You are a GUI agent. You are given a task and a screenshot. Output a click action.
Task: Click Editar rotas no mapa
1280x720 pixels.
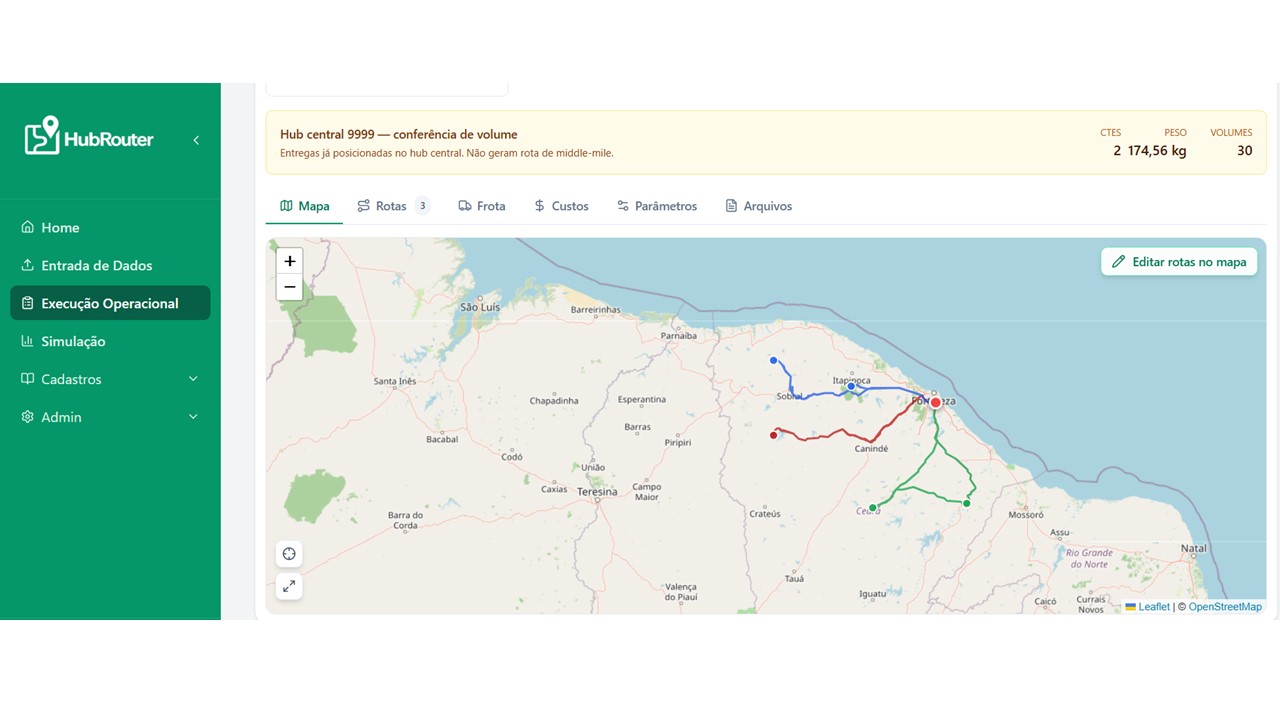pyautogui.click(x=1179, y=262)
